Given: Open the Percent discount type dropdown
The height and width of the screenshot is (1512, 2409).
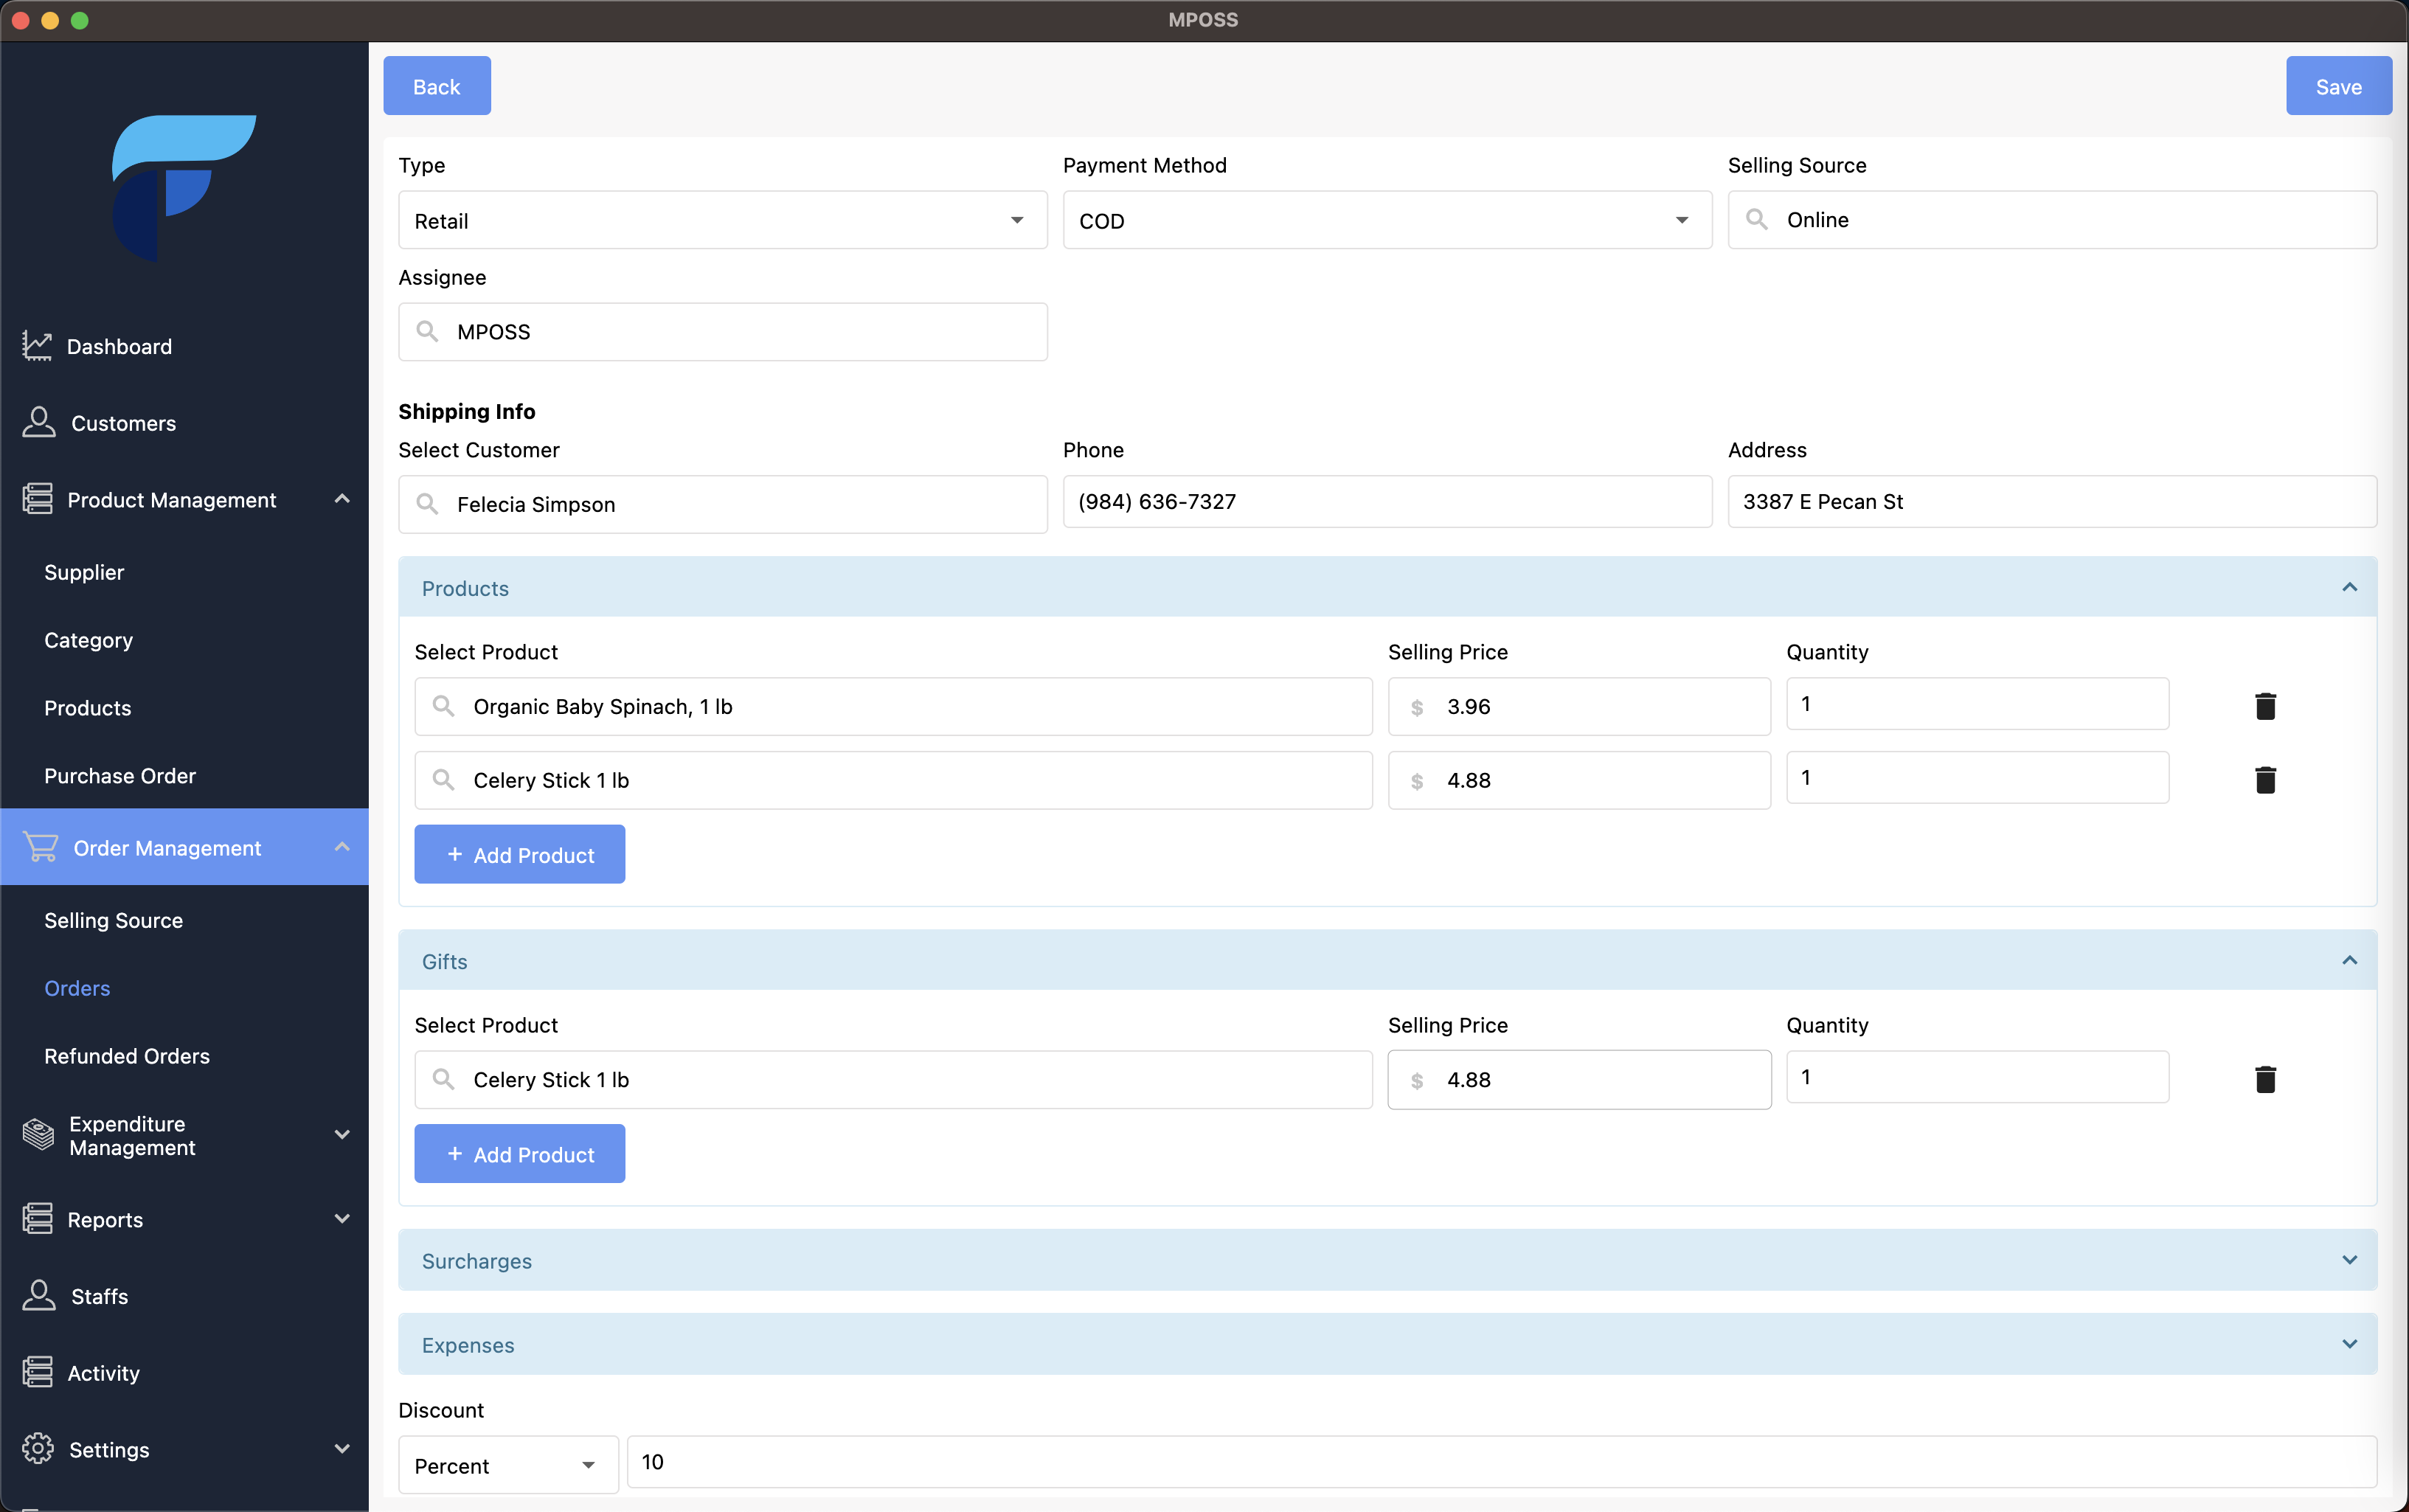Looking at the screenshot, I should [x=507, y=1465].
